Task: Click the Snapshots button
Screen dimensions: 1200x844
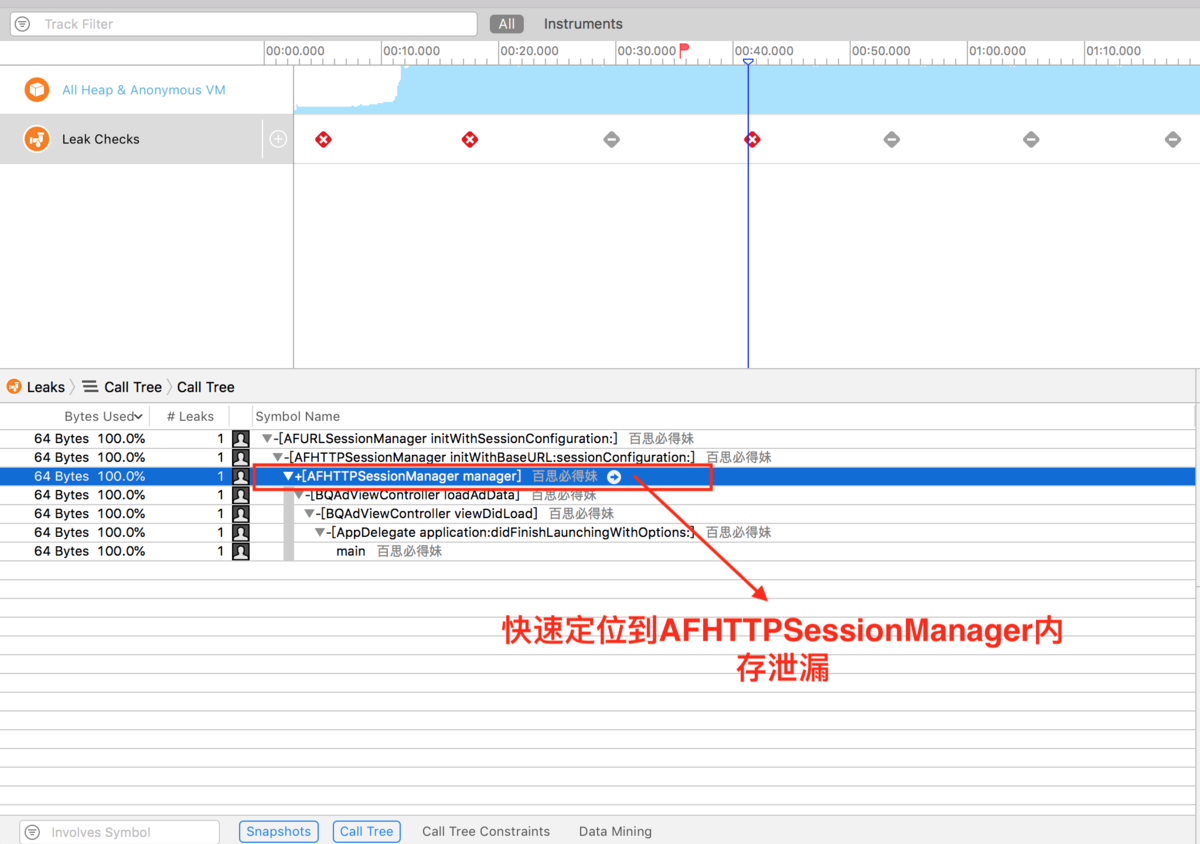Action: pyautogui.click(x=279, y=832)
